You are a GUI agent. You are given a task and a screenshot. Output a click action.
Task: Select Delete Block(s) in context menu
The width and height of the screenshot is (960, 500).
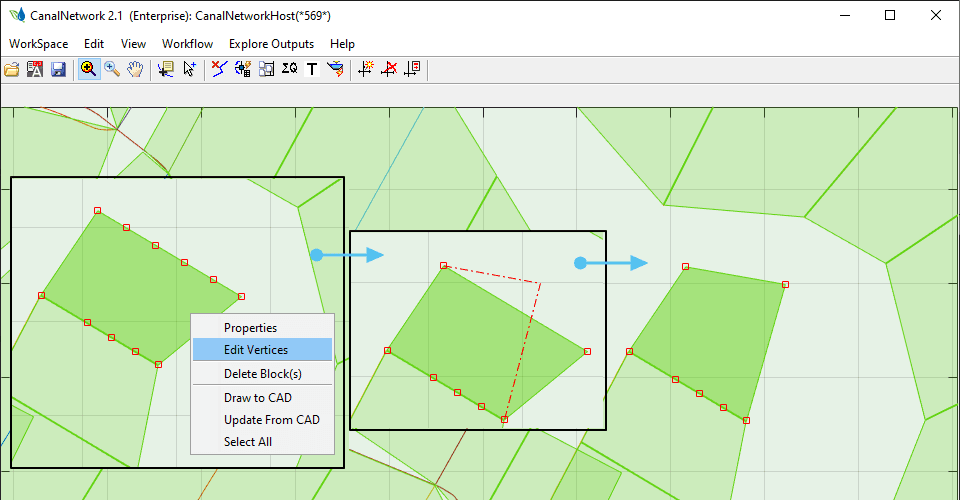tap(262, 374)
